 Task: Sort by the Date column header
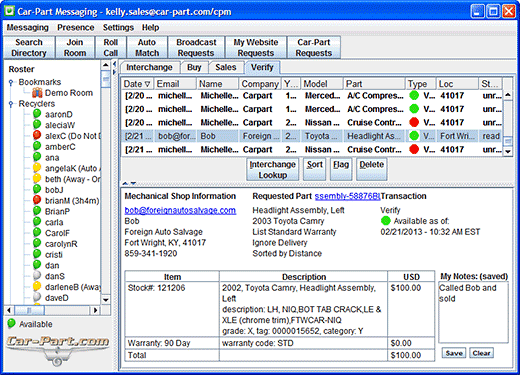pos(137,84)
